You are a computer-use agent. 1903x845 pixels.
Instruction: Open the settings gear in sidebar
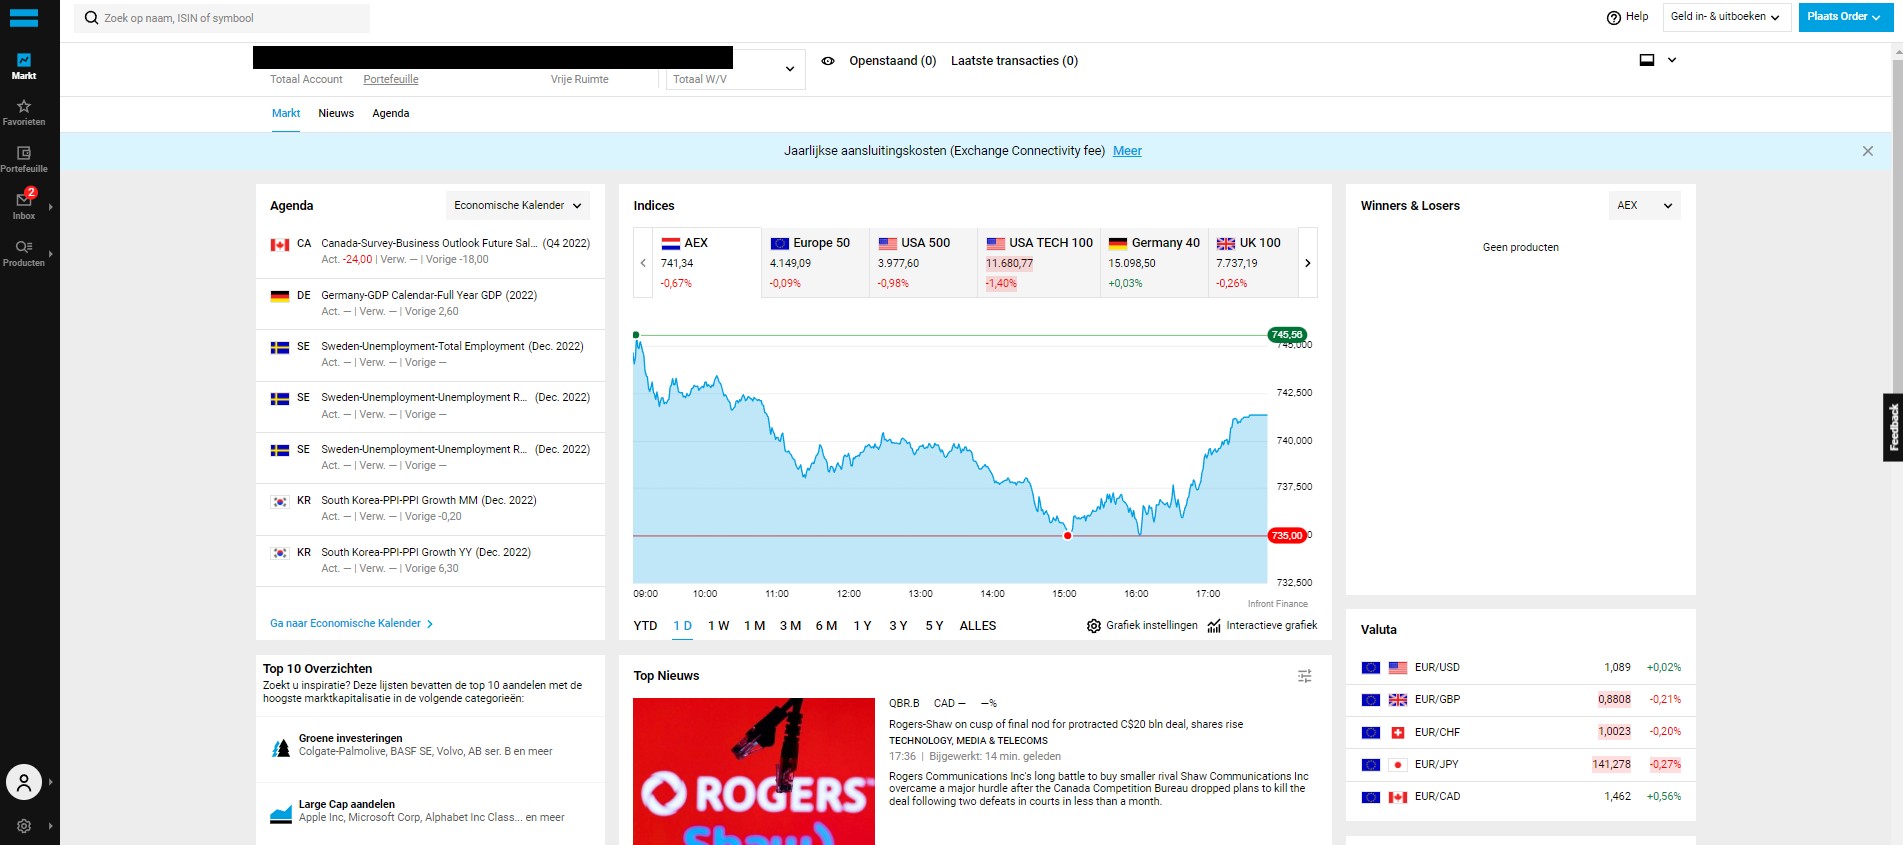24,826
